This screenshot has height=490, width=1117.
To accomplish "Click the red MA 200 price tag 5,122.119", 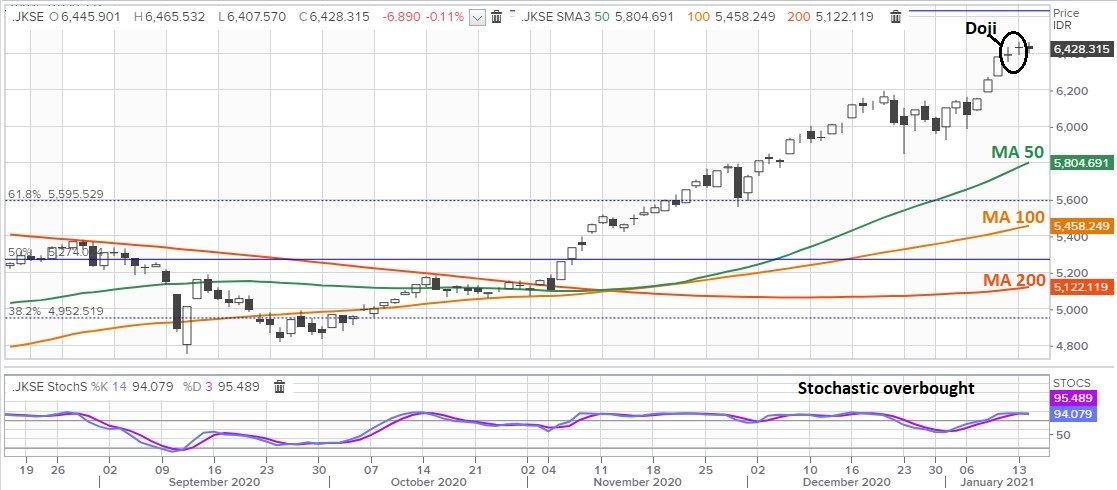I will pos(1082,287).
